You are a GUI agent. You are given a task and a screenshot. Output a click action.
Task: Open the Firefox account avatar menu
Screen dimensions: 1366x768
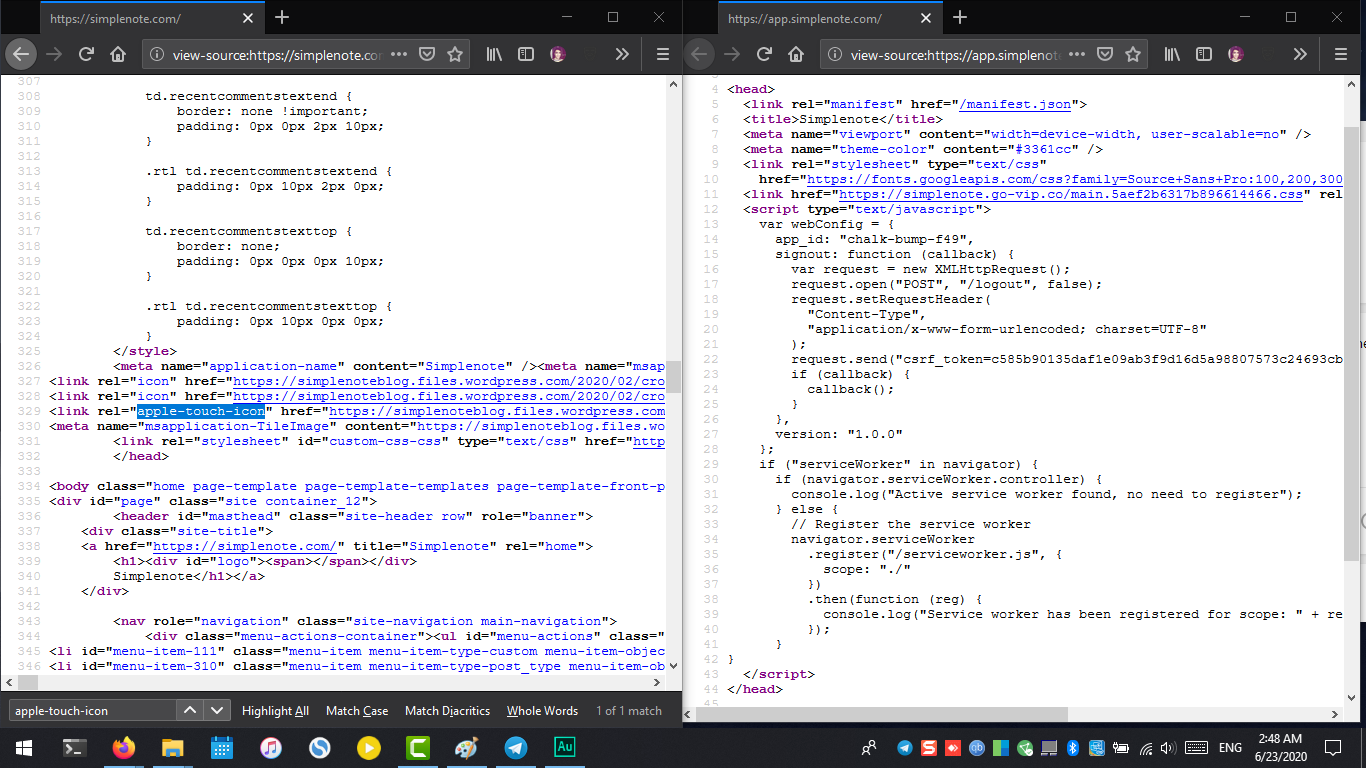560,56
